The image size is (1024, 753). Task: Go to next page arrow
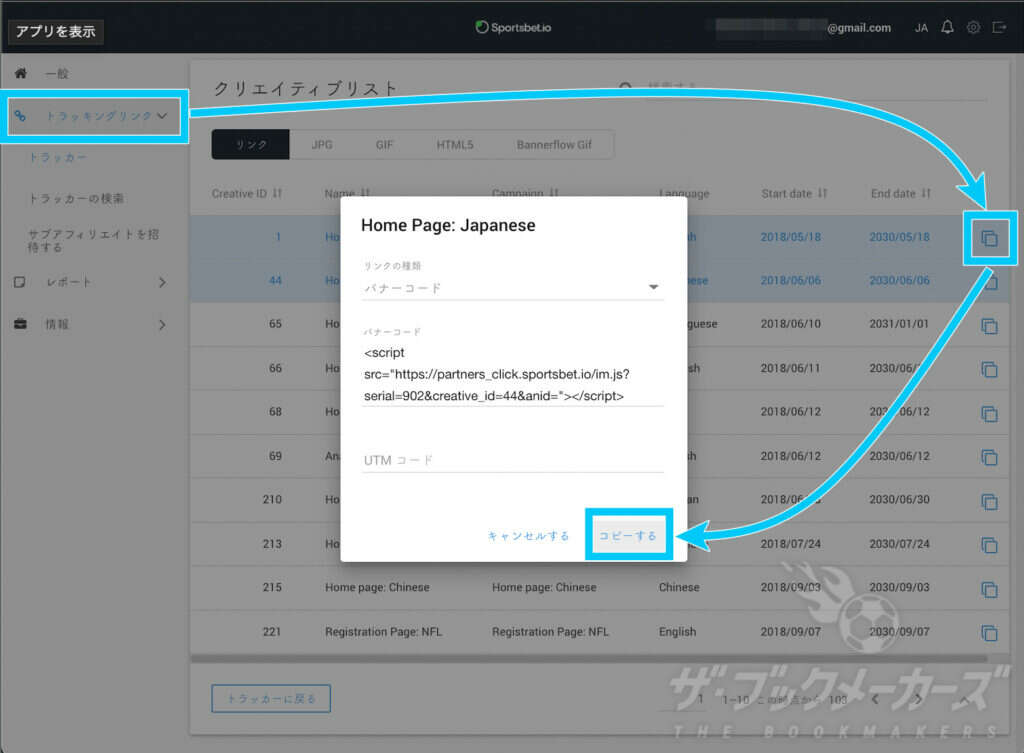point(918,699)
